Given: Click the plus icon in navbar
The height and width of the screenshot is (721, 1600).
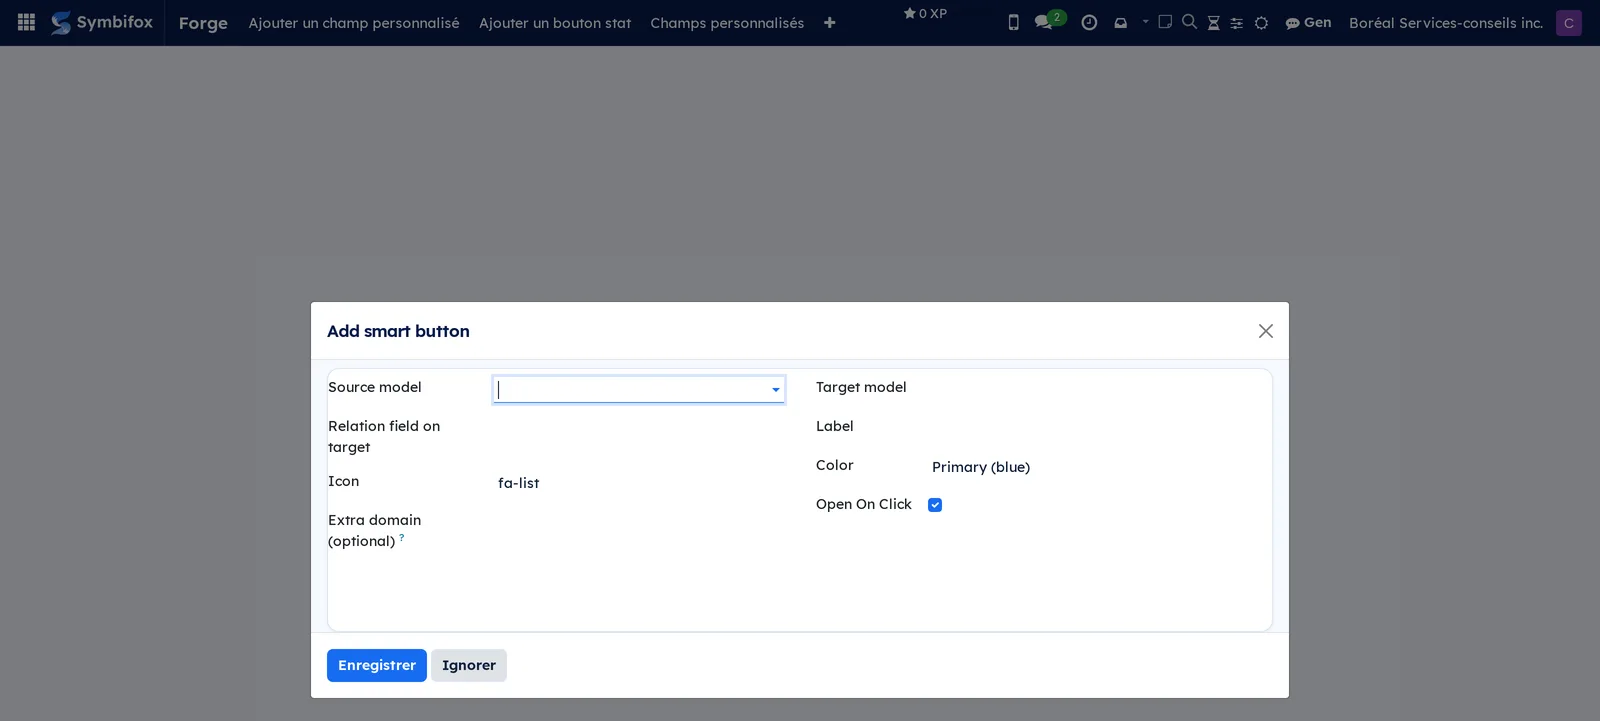Looking at the screenshot, I should [x=829, y=23].
